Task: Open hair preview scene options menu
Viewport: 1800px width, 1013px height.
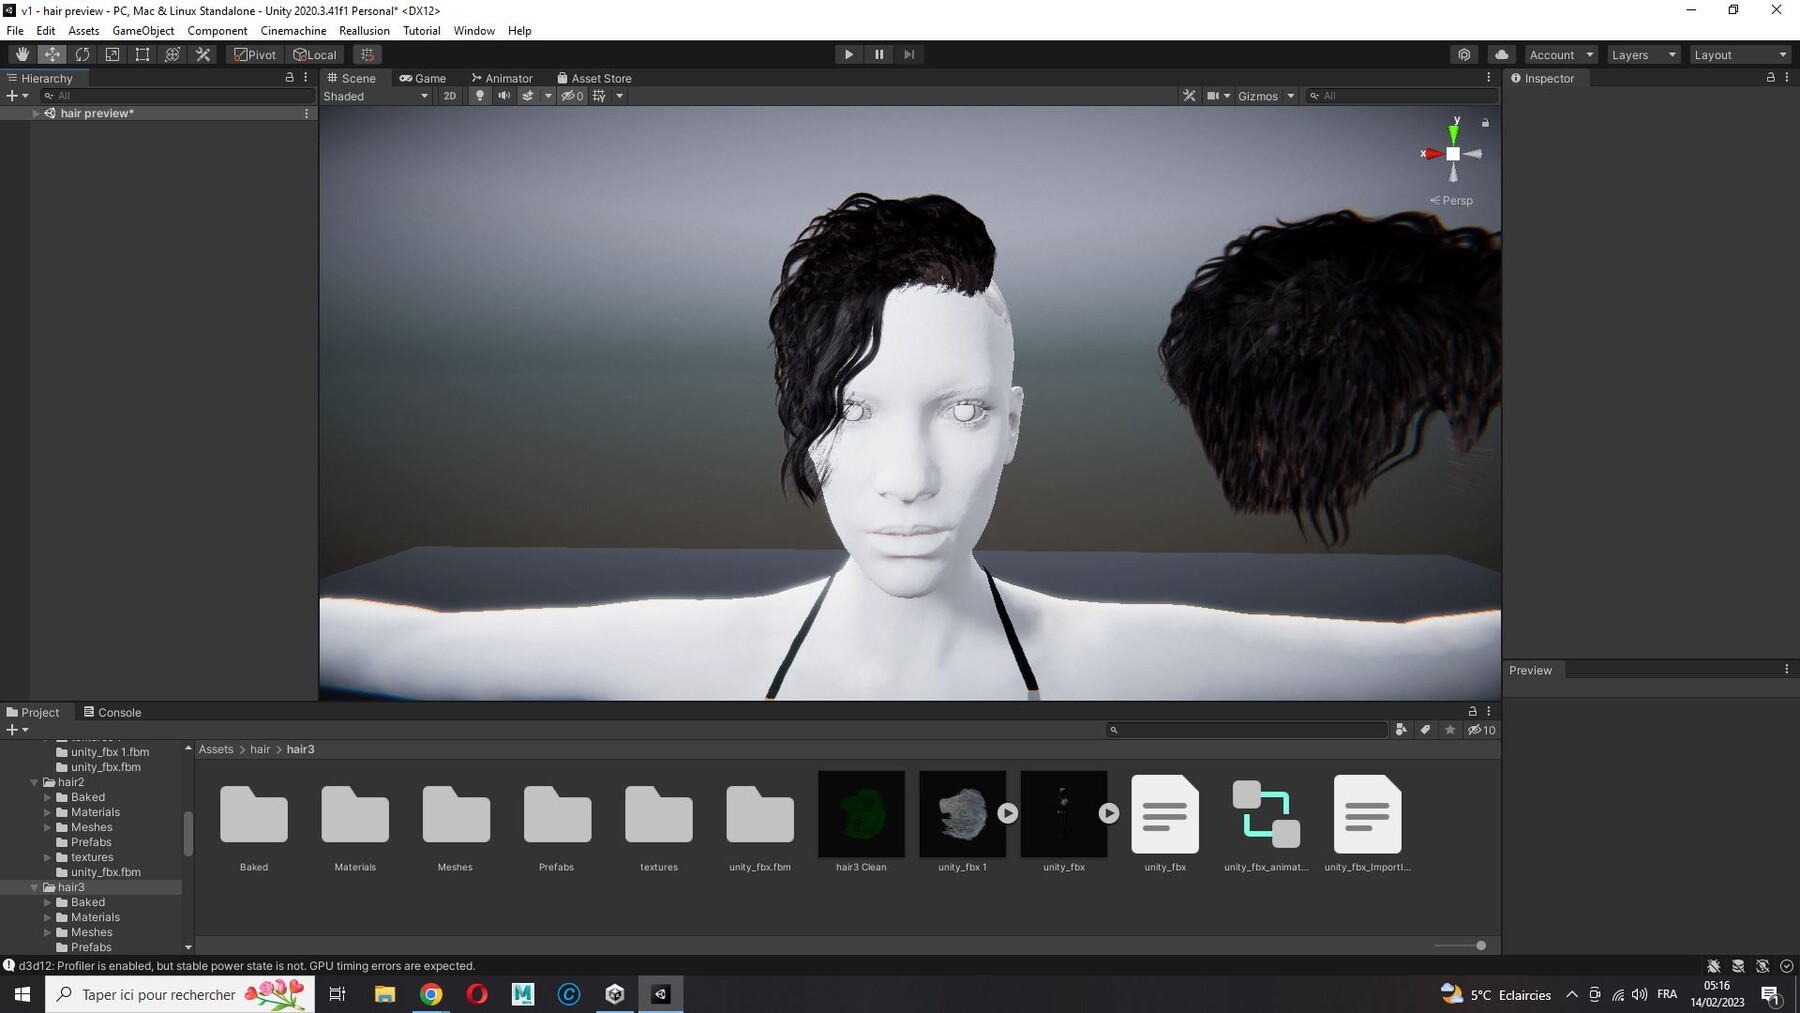Action: coord(306,114)
